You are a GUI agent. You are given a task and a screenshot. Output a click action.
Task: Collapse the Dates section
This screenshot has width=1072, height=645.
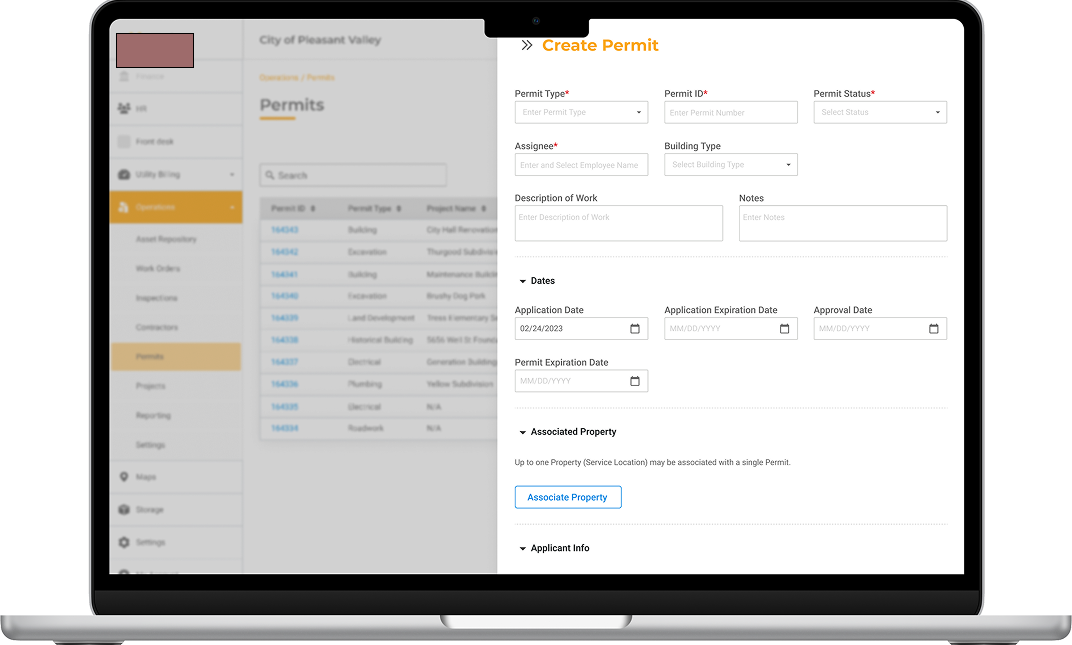click(x=521, y=281)
